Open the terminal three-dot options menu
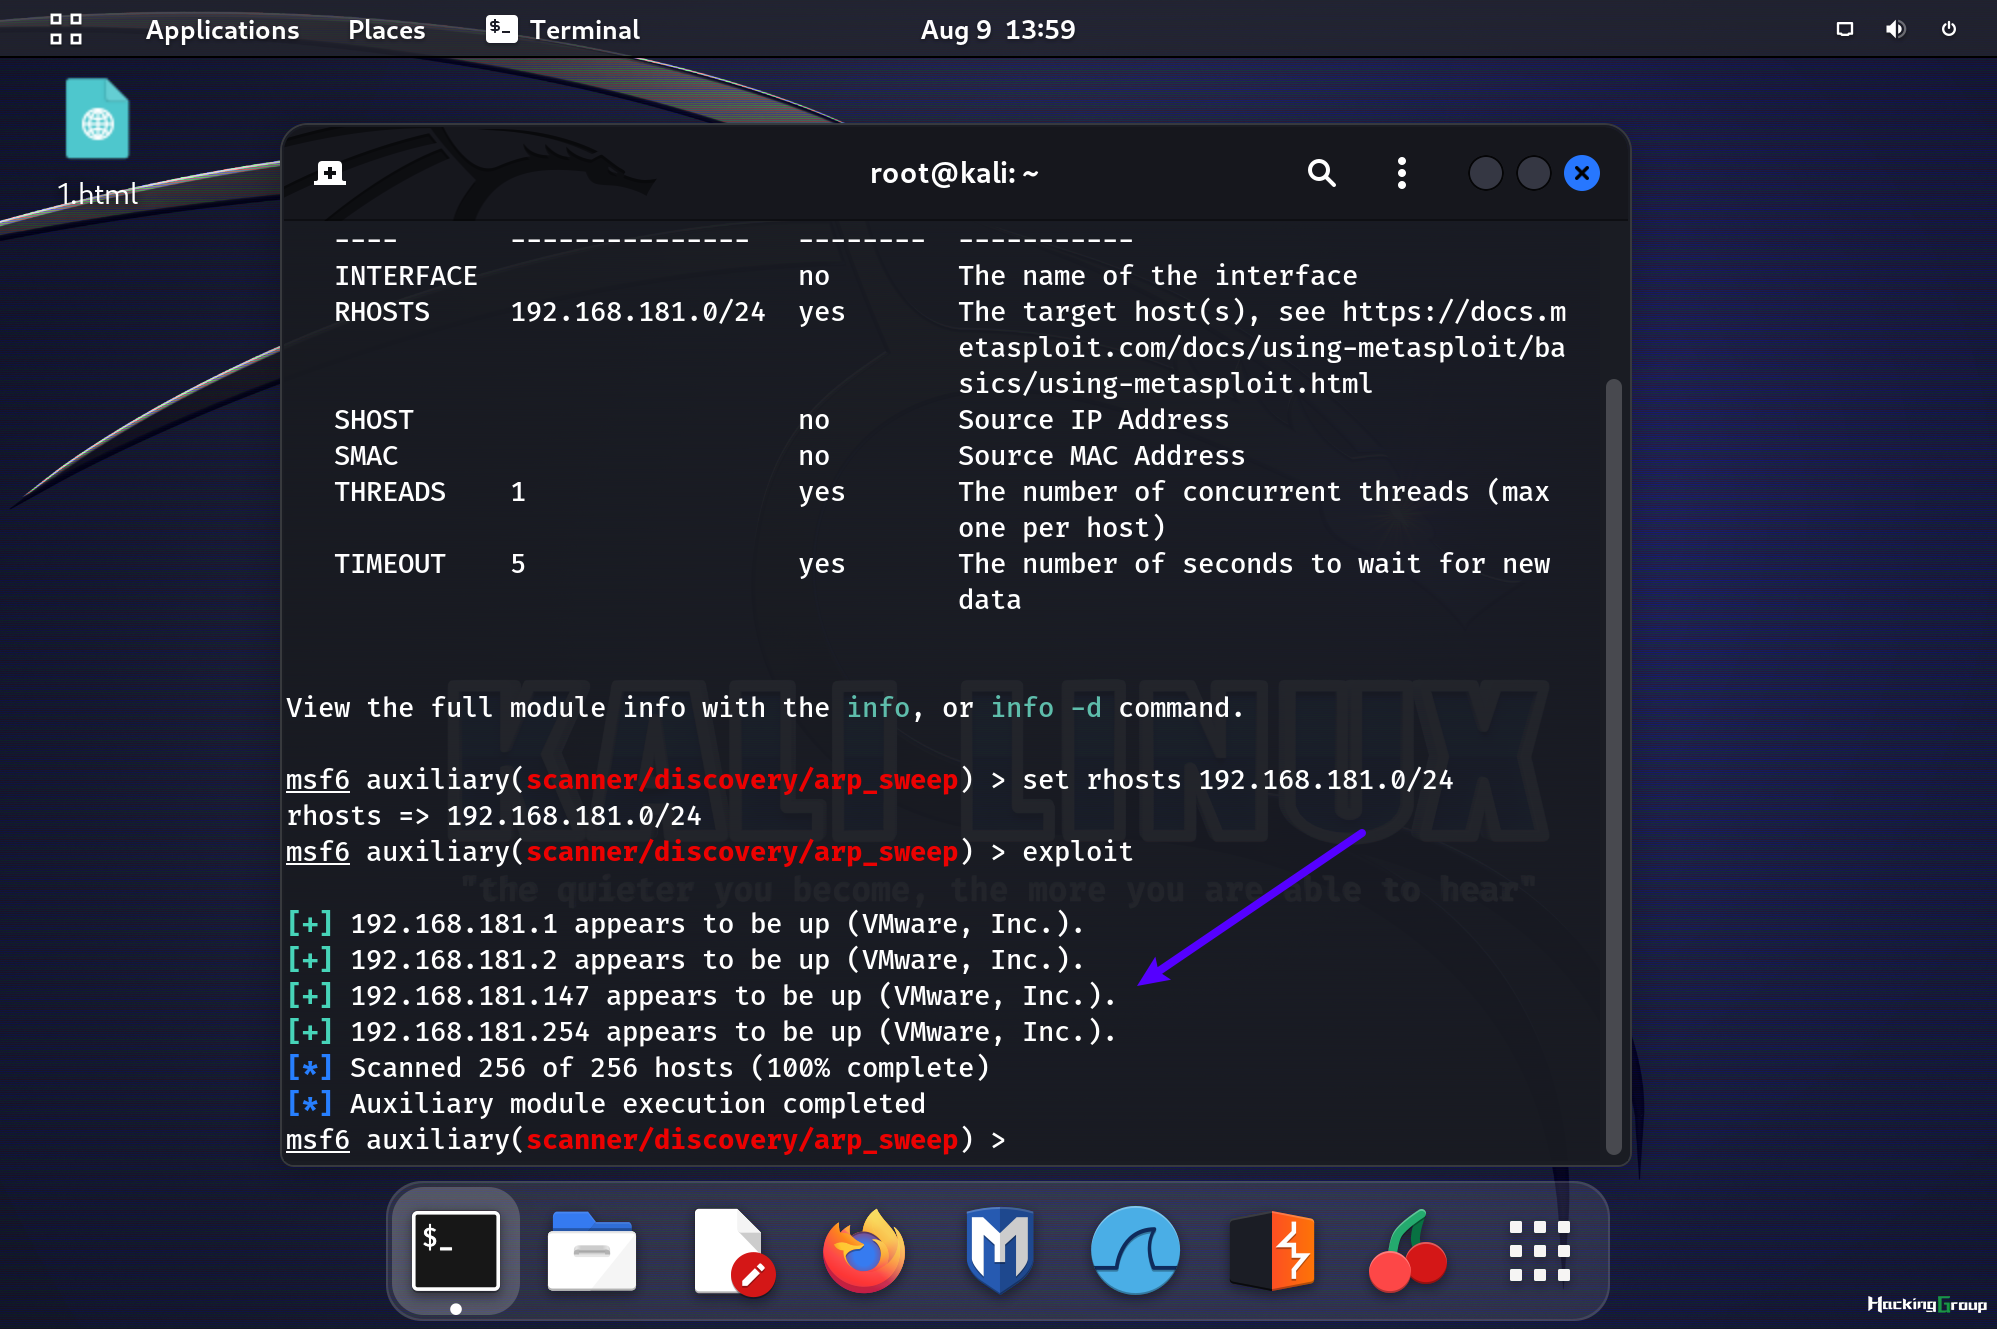The height and width of the screenshot is (1329, 1997). pyautogui.click(x=1401, y=173)
